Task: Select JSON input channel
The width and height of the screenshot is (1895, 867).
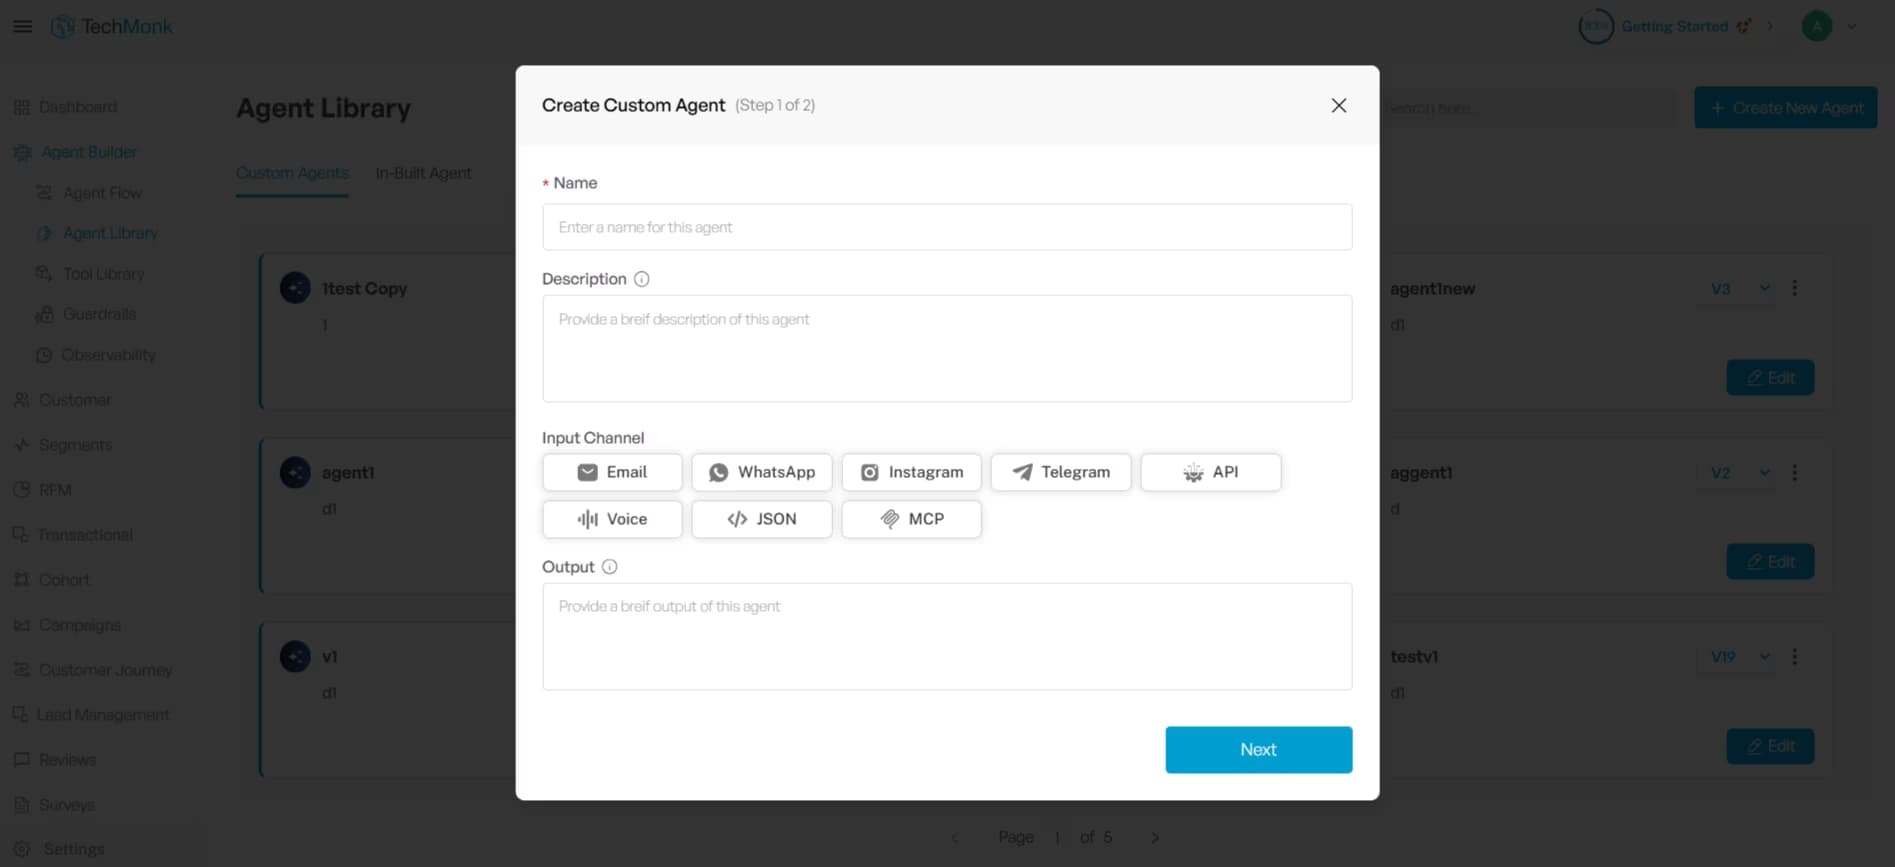Action: (x=762, y=519)
